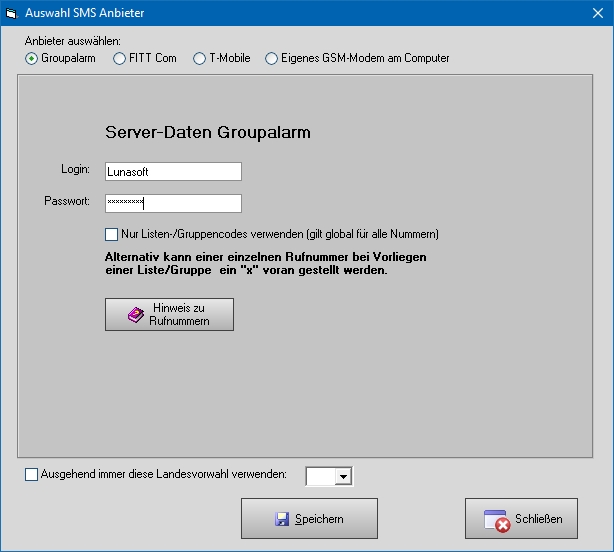The height and width of the screenshot is (552, 614).
Task: Open the Landesvorwahl dropdown arrow
Action: [343, 476]
